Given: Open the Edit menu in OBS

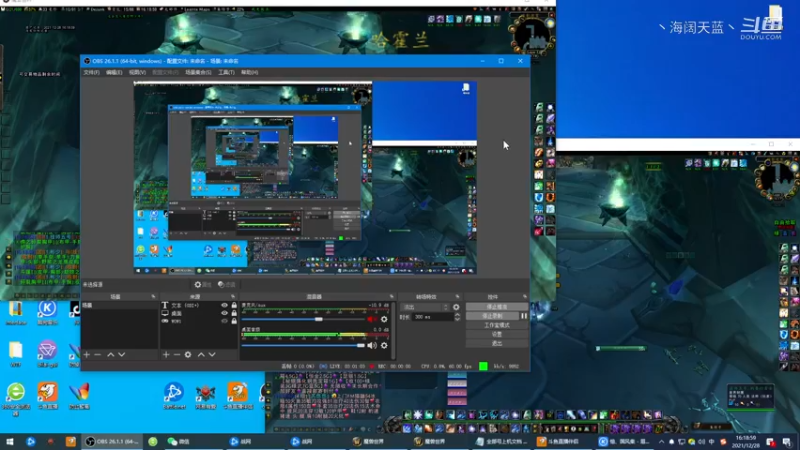Looking at the screenshot, I should click(x=114, y=72).
